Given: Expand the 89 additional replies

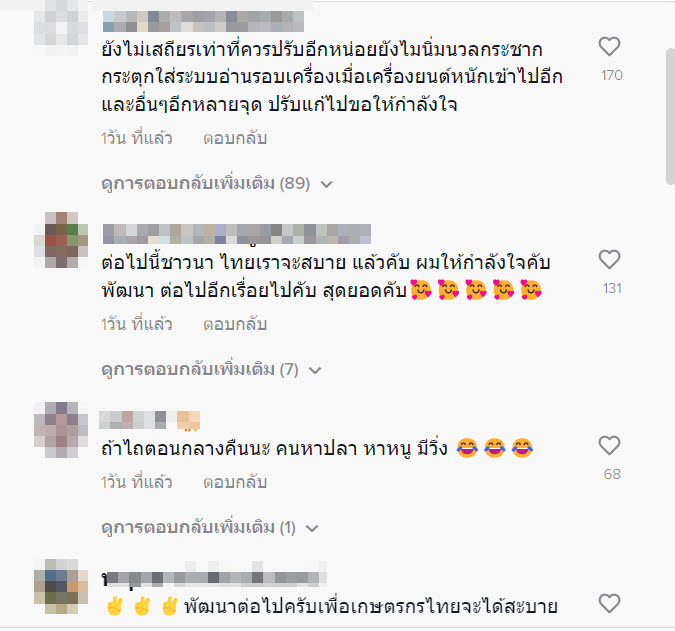Looking at the screenshot, I should 217,184.
